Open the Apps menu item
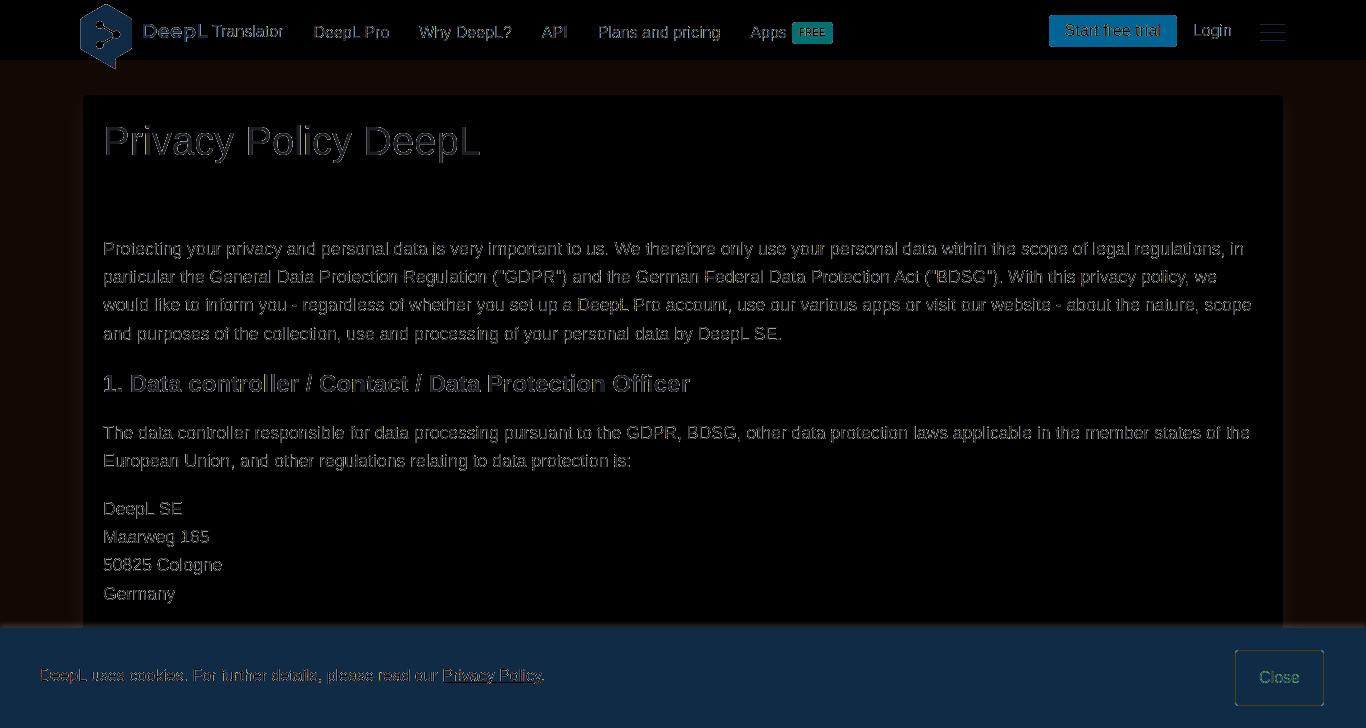This screenshot has height=728, width=1366. tap(768, 32)
